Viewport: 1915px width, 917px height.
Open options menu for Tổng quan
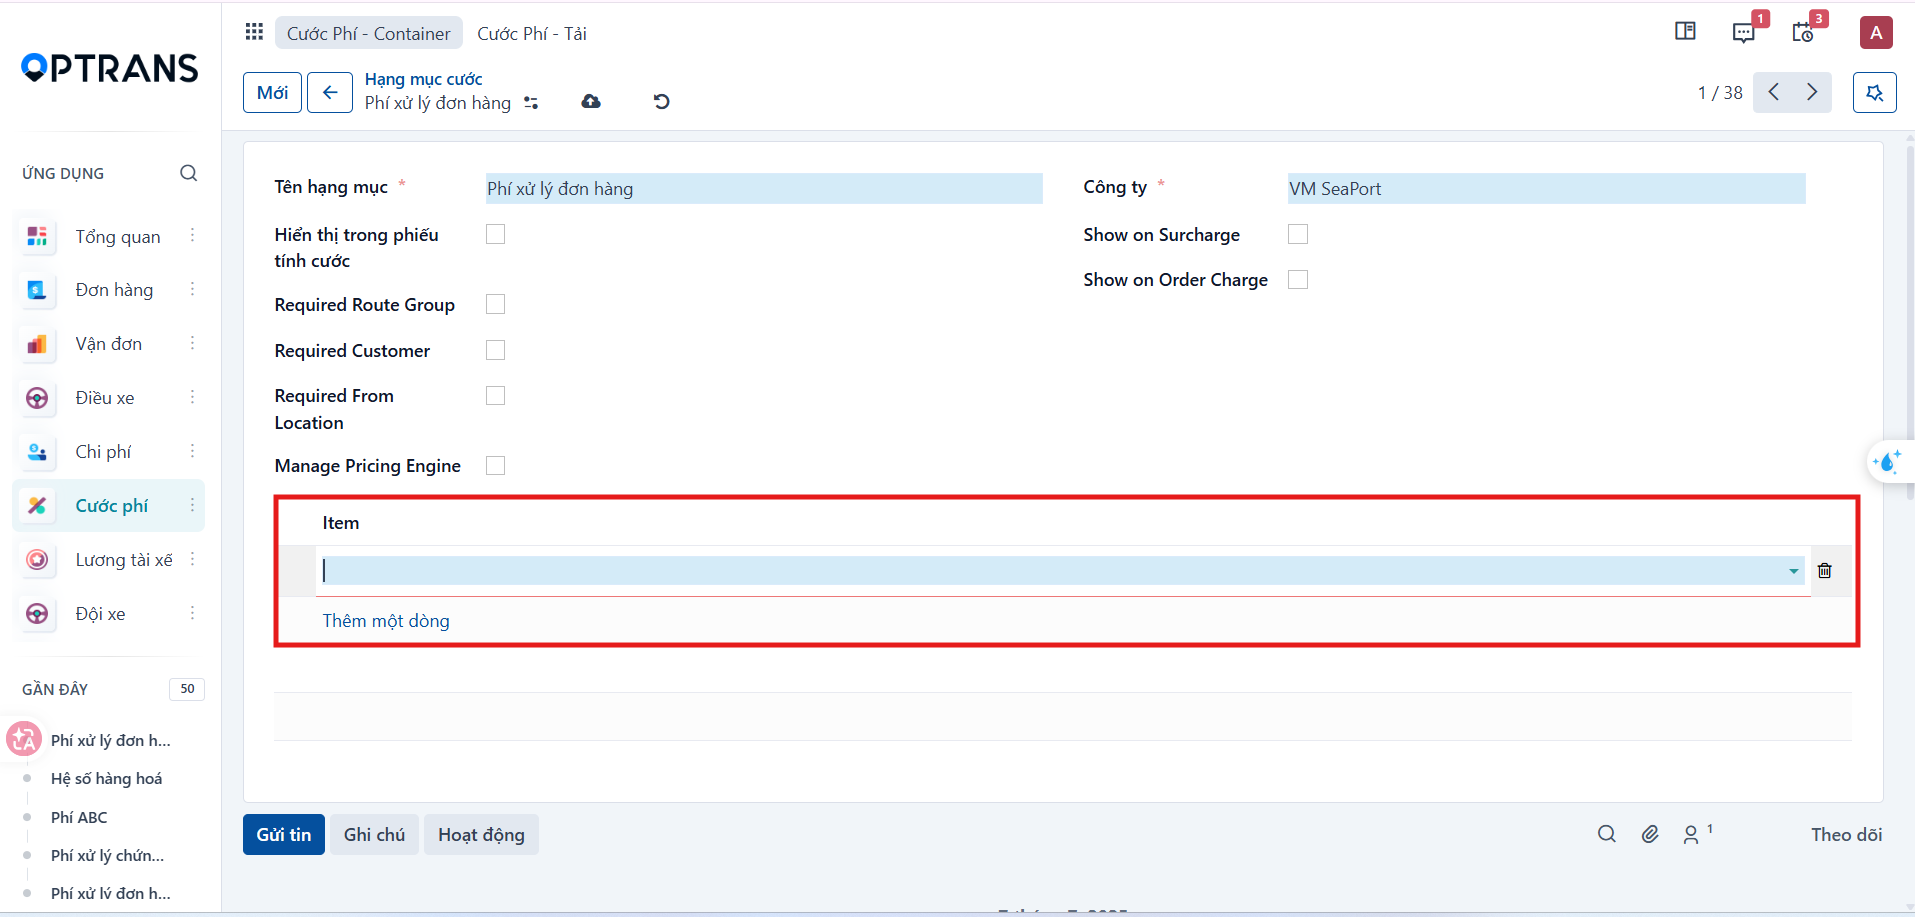[192, 235]
